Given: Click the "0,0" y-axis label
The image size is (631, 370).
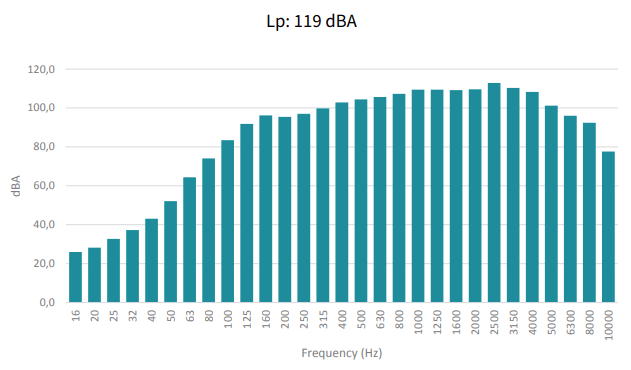Looking at the screenshot, I should (x=47, y=302).
